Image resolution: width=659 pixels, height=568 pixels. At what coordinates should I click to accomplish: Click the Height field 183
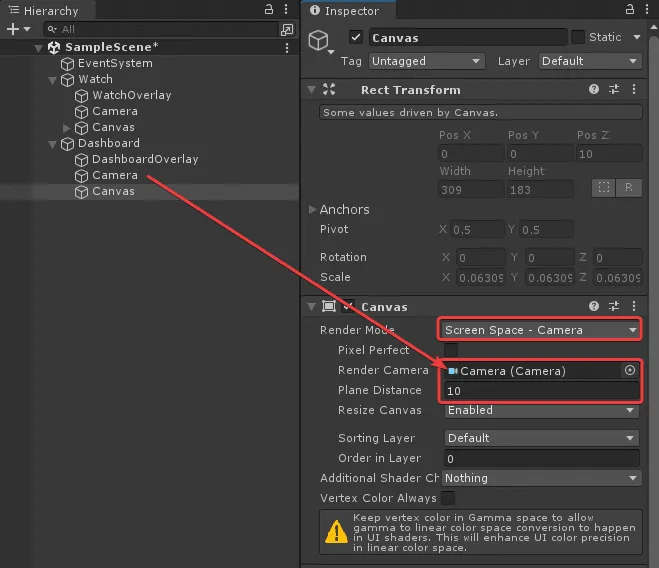click(540, 190)
